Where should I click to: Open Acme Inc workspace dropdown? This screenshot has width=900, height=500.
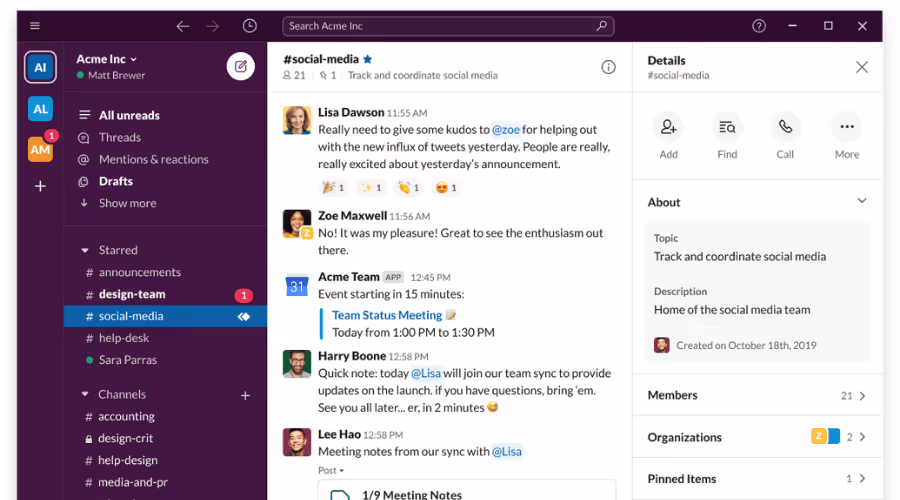(107, 59)
